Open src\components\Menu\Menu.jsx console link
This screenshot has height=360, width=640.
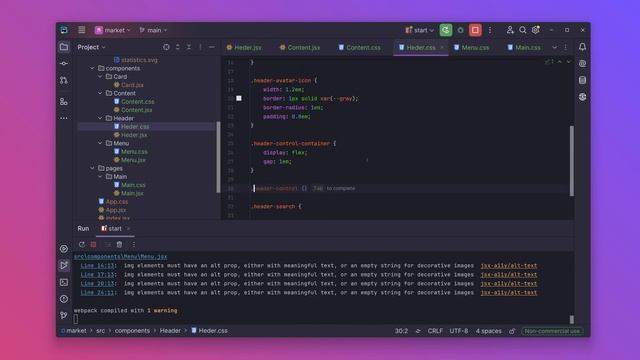tap(120, 257)
